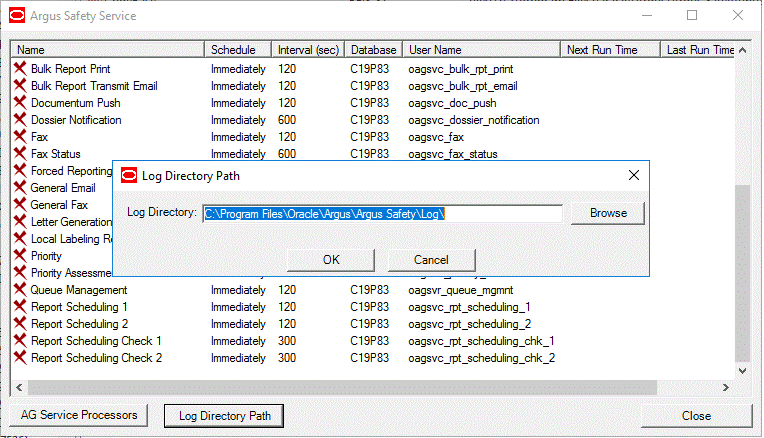Cancel the Log Directory Path dialog
The height and width of the screenshot is (438, 764).
[431, 260]
